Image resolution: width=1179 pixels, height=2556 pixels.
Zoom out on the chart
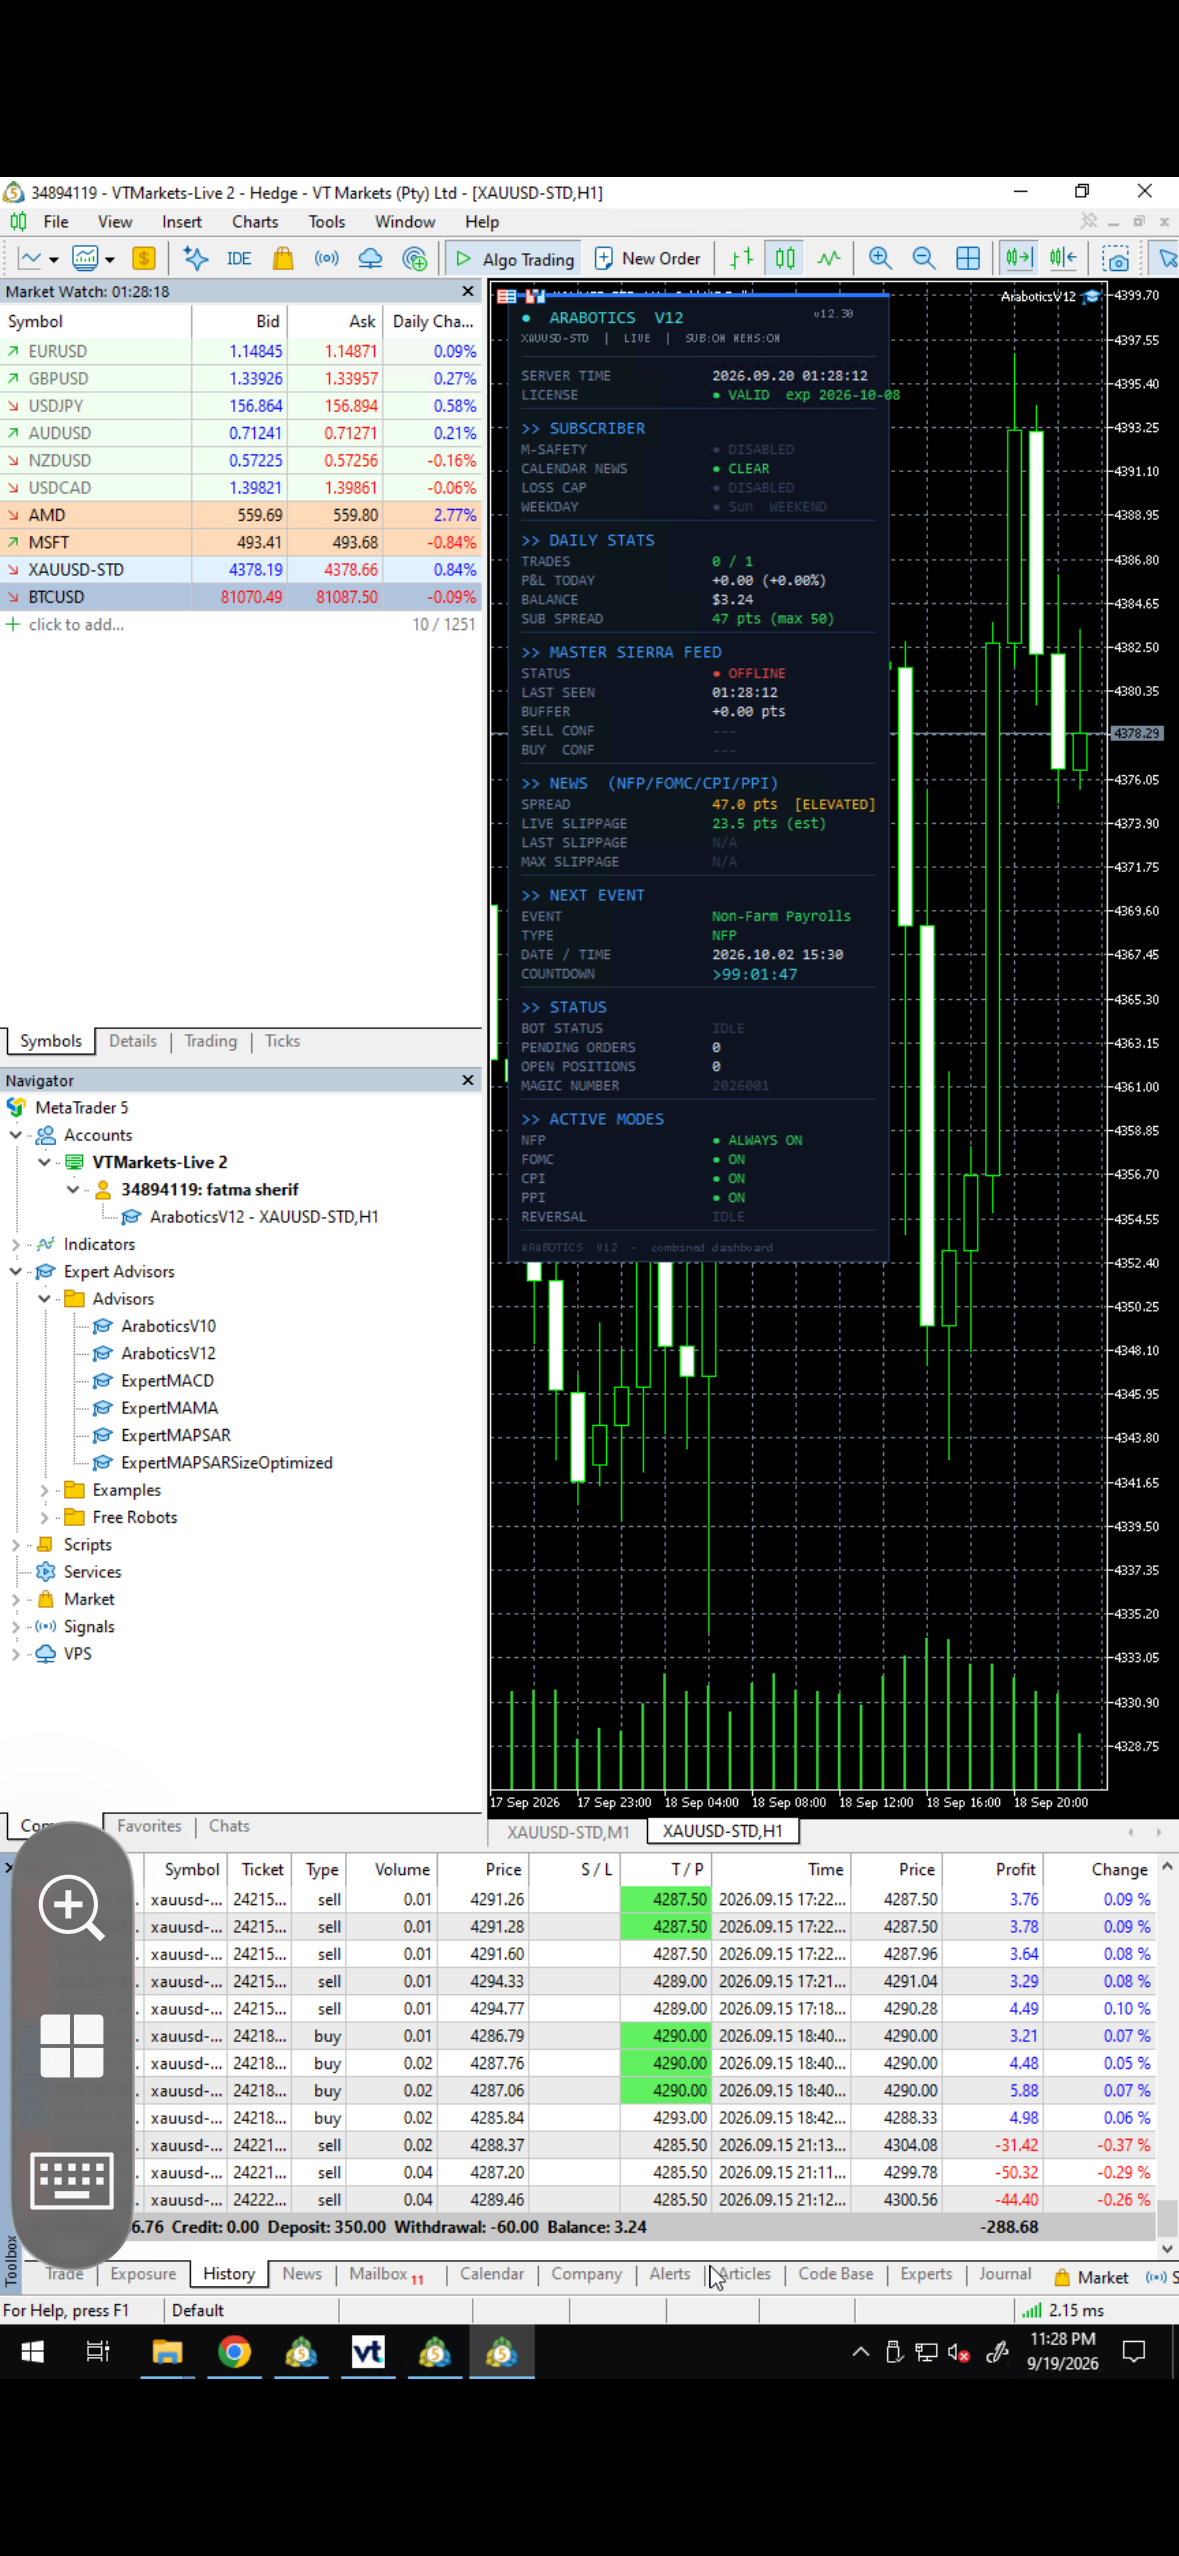tap(924, 259)
